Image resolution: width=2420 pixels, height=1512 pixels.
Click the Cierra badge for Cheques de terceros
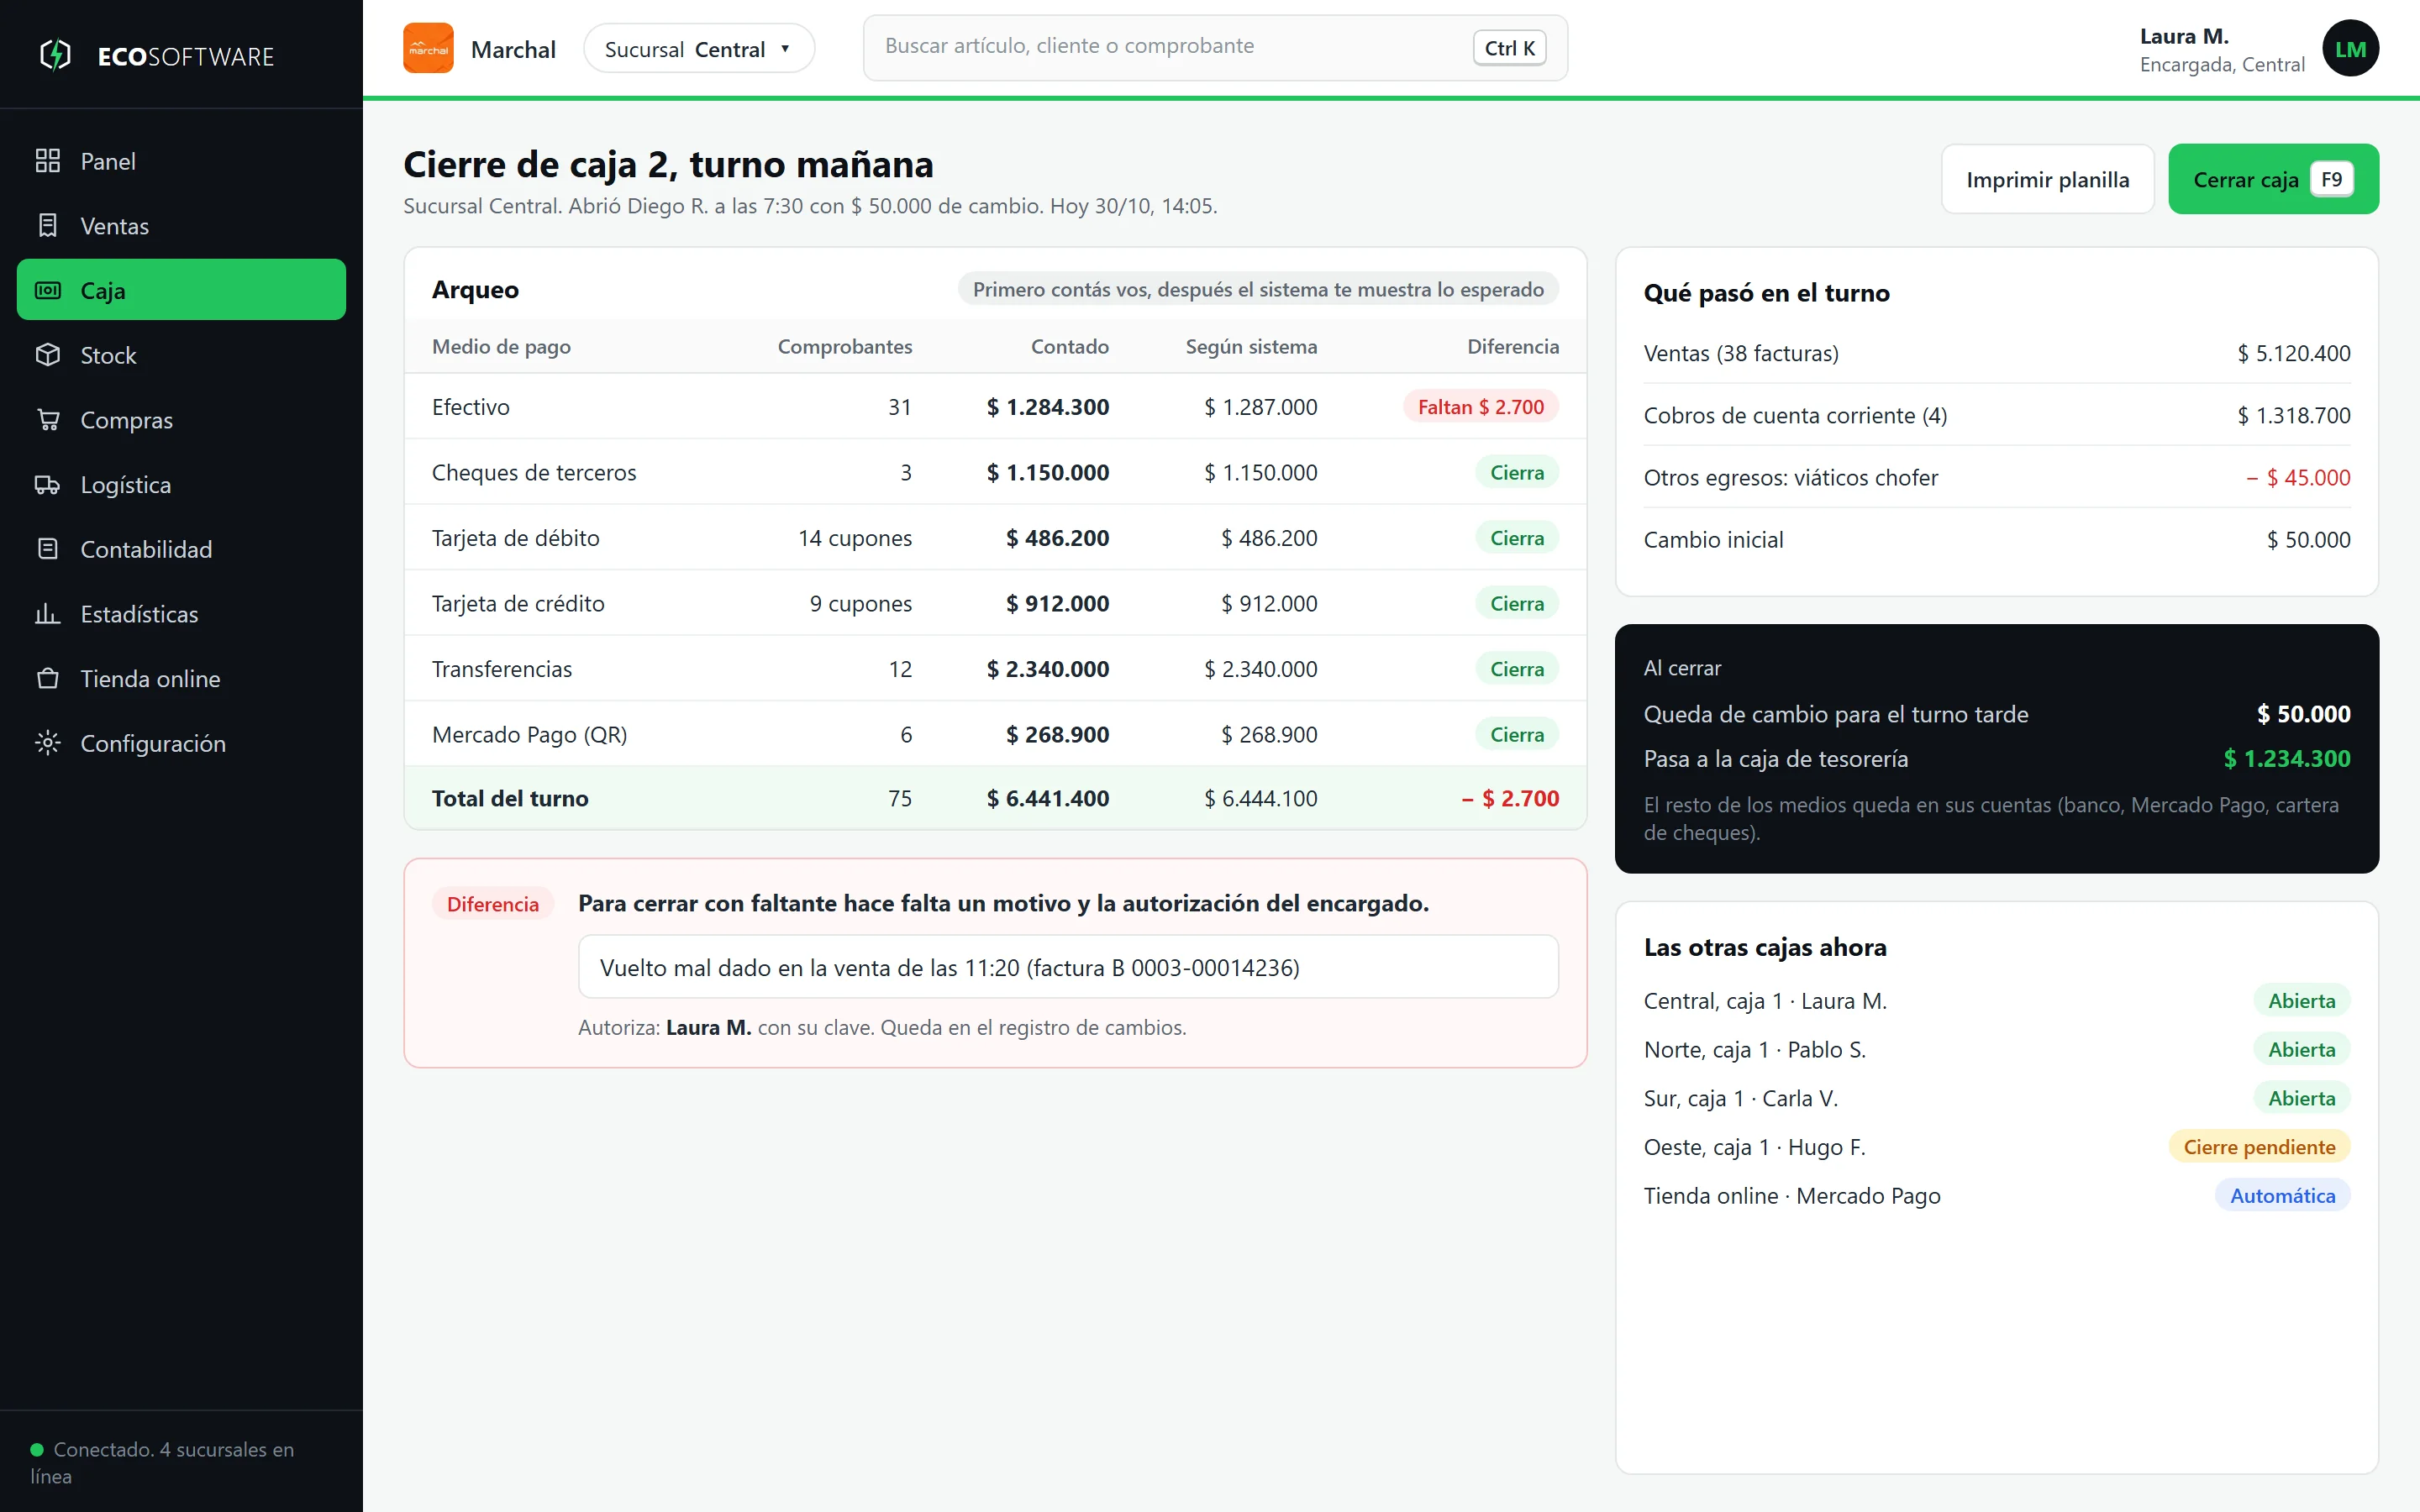1517,472
